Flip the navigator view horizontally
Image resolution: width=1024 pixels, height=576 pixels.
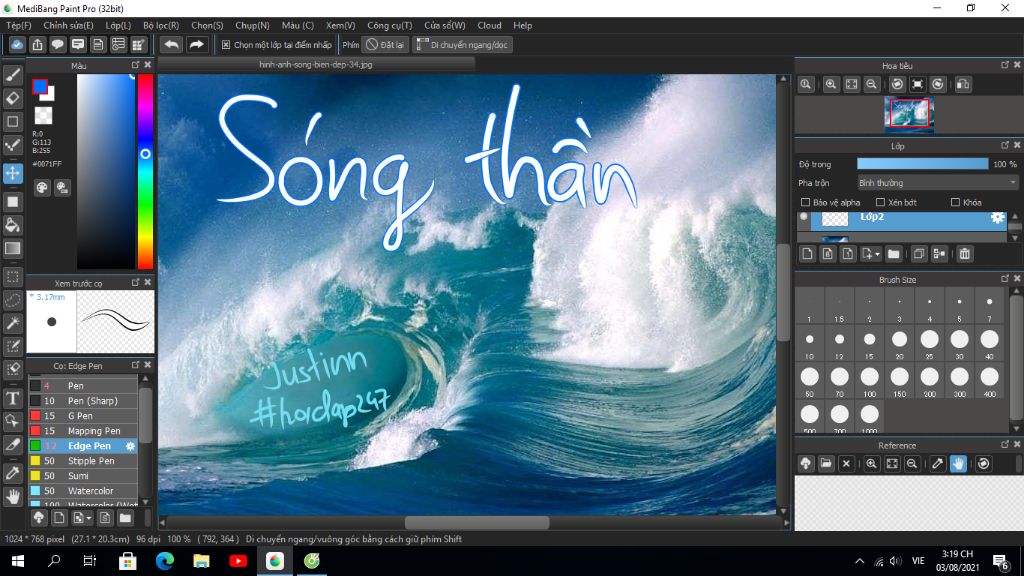963,84
